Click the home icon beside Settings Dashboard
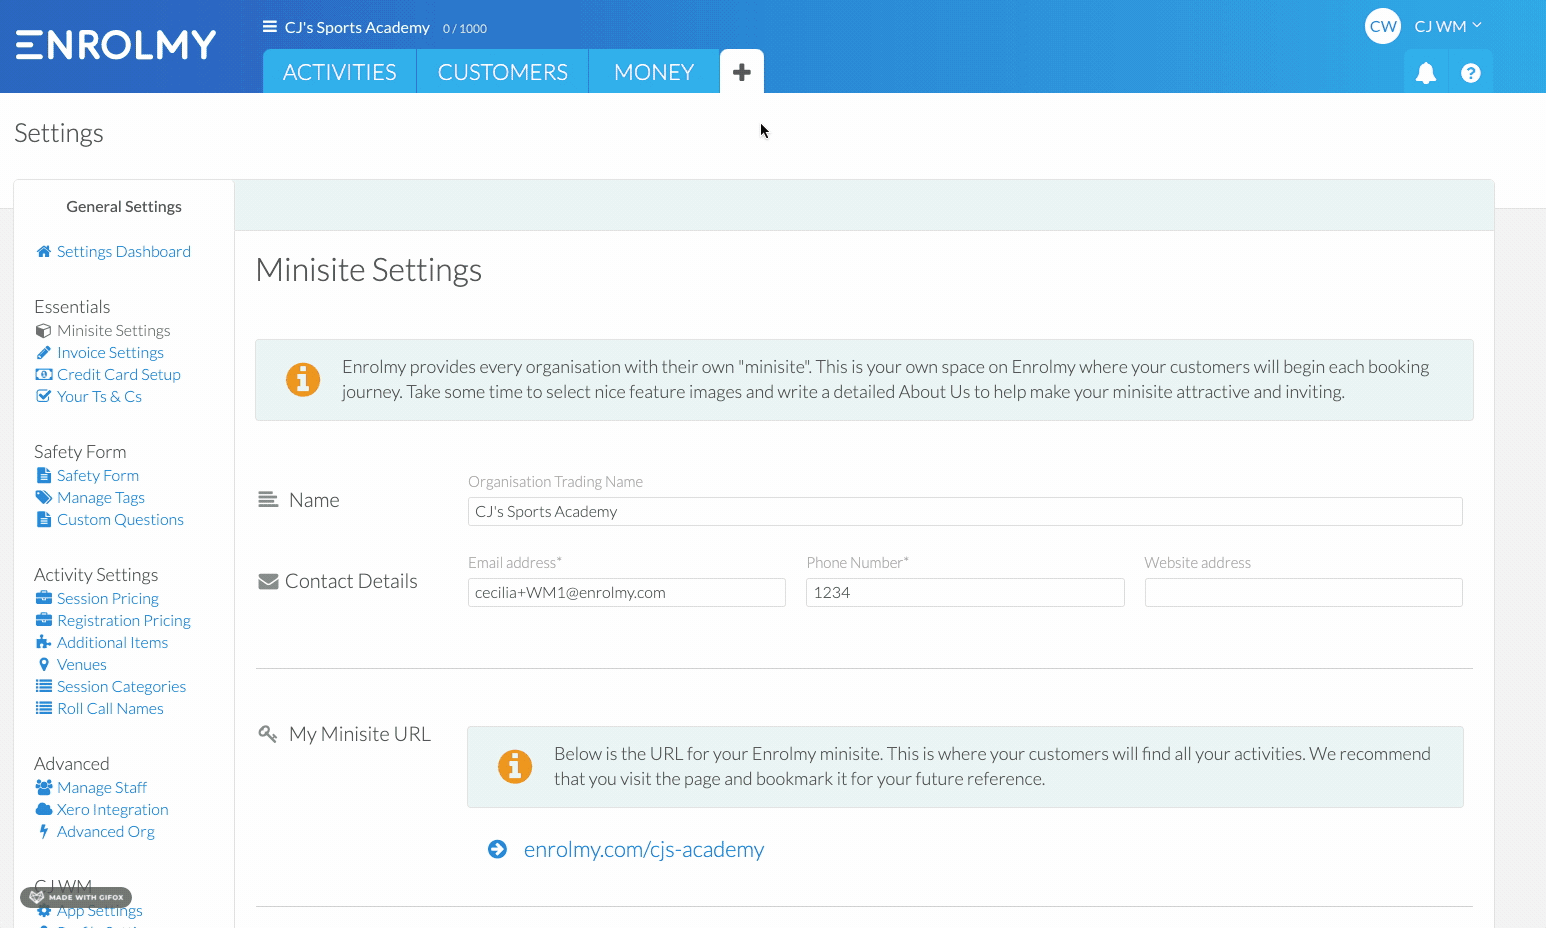This screenshot has height=928, width=1546. (44, 252)
